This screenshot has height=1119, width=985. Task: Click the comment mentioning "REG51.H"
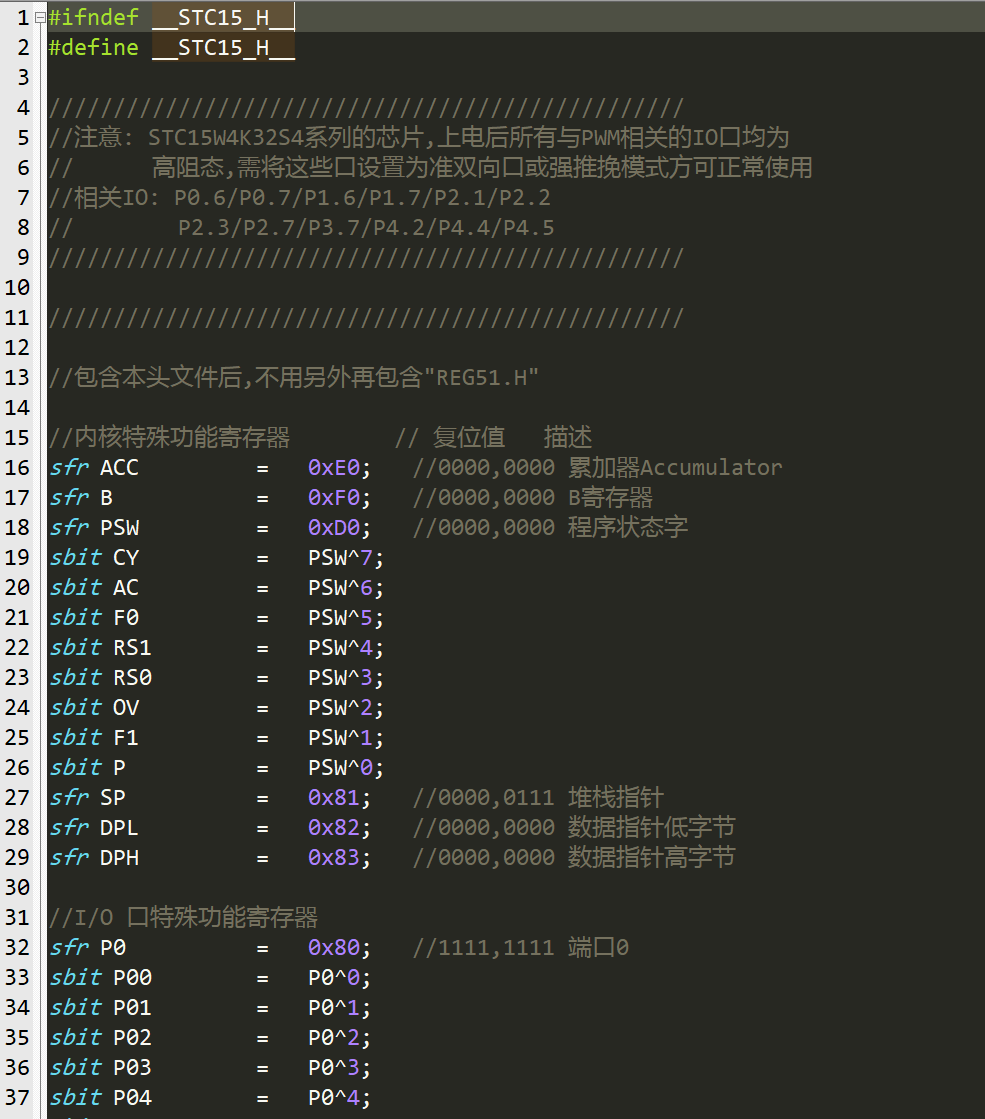[x=293, y=378]
